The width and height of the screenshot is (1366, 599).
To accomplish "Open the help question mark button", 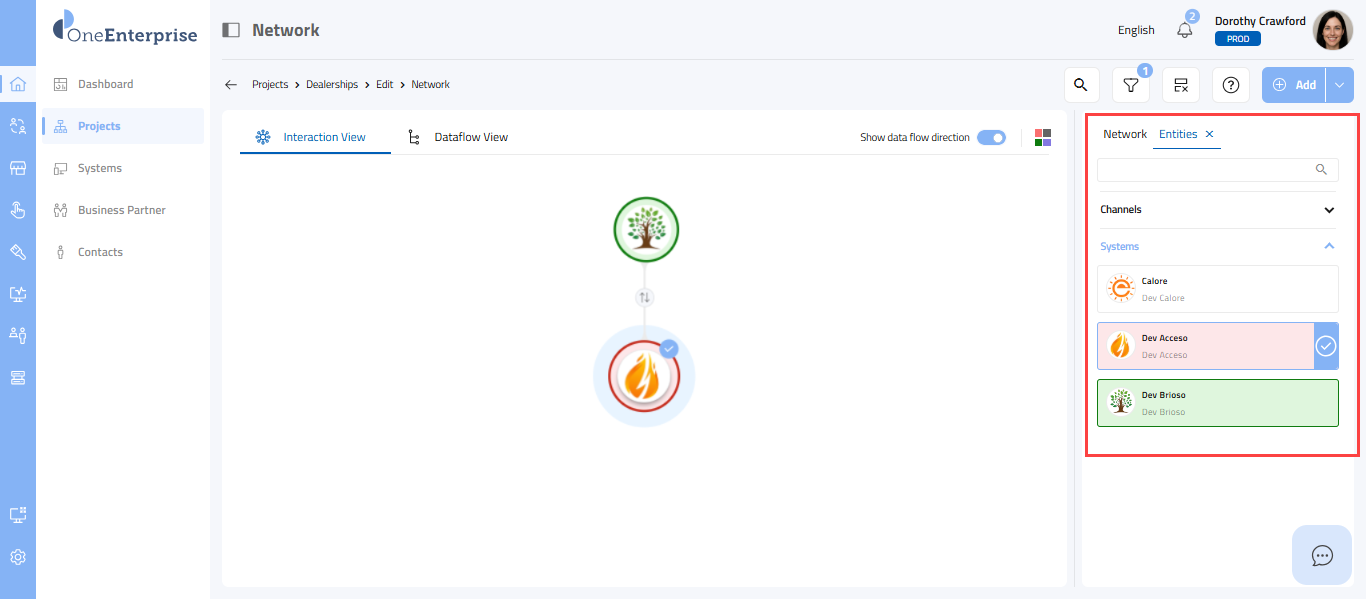I will click(x=1231, y=85).
